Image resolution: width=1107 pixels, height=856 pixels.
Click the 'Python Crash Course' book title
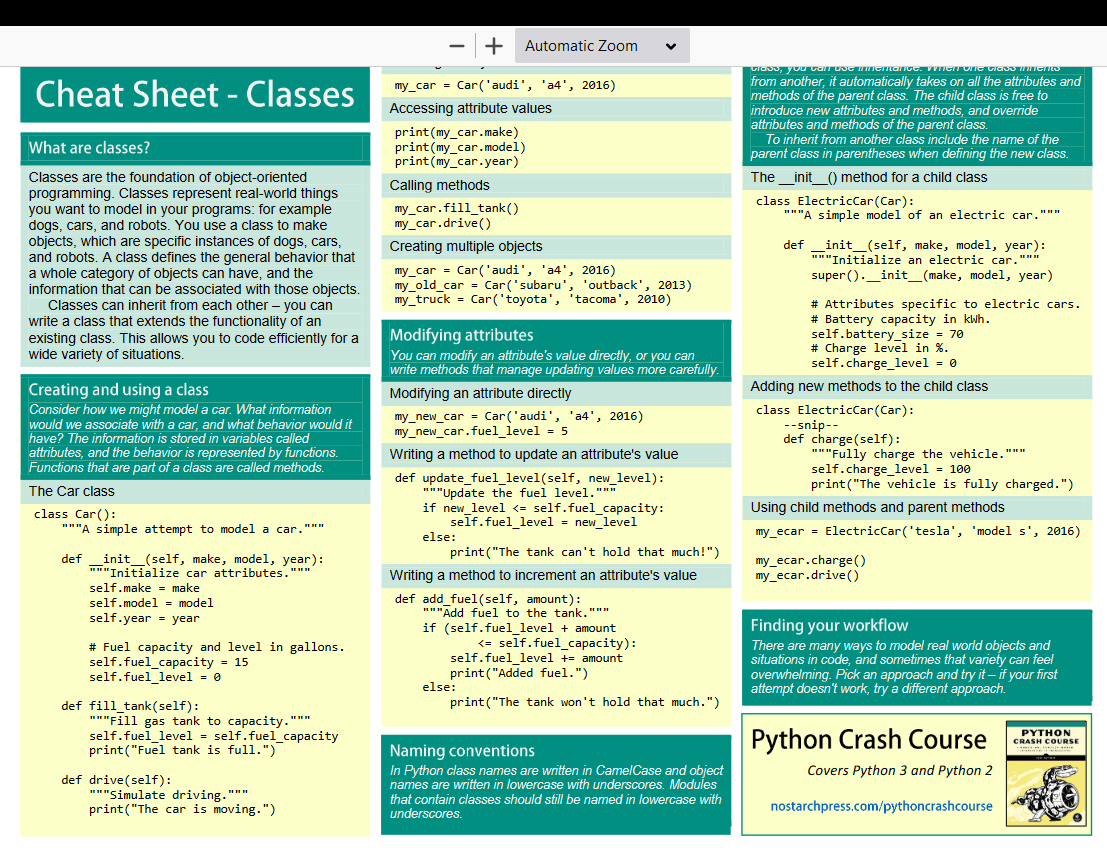(868, 740)
